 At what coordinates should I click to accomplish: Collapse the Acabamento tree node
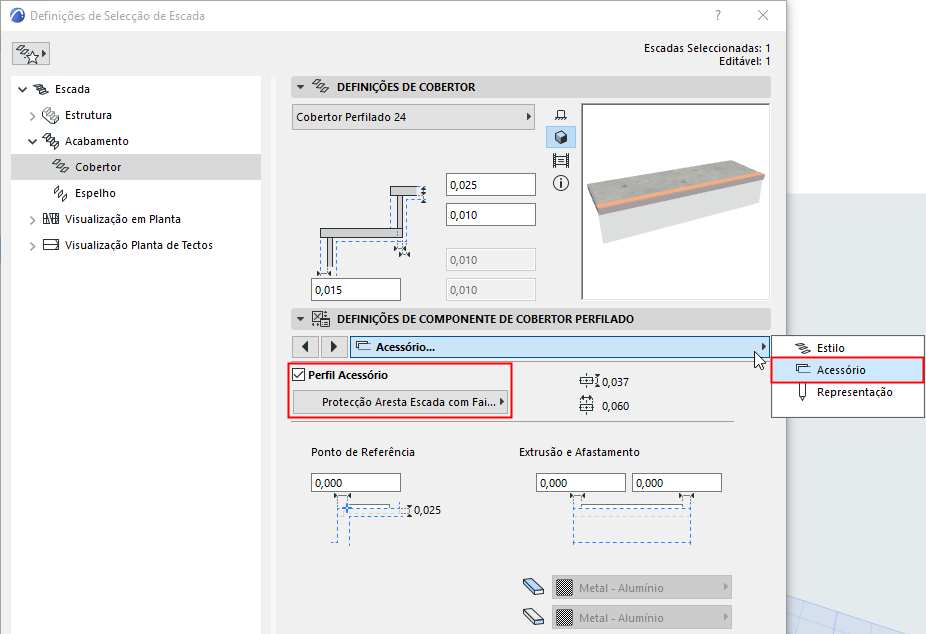32,141
